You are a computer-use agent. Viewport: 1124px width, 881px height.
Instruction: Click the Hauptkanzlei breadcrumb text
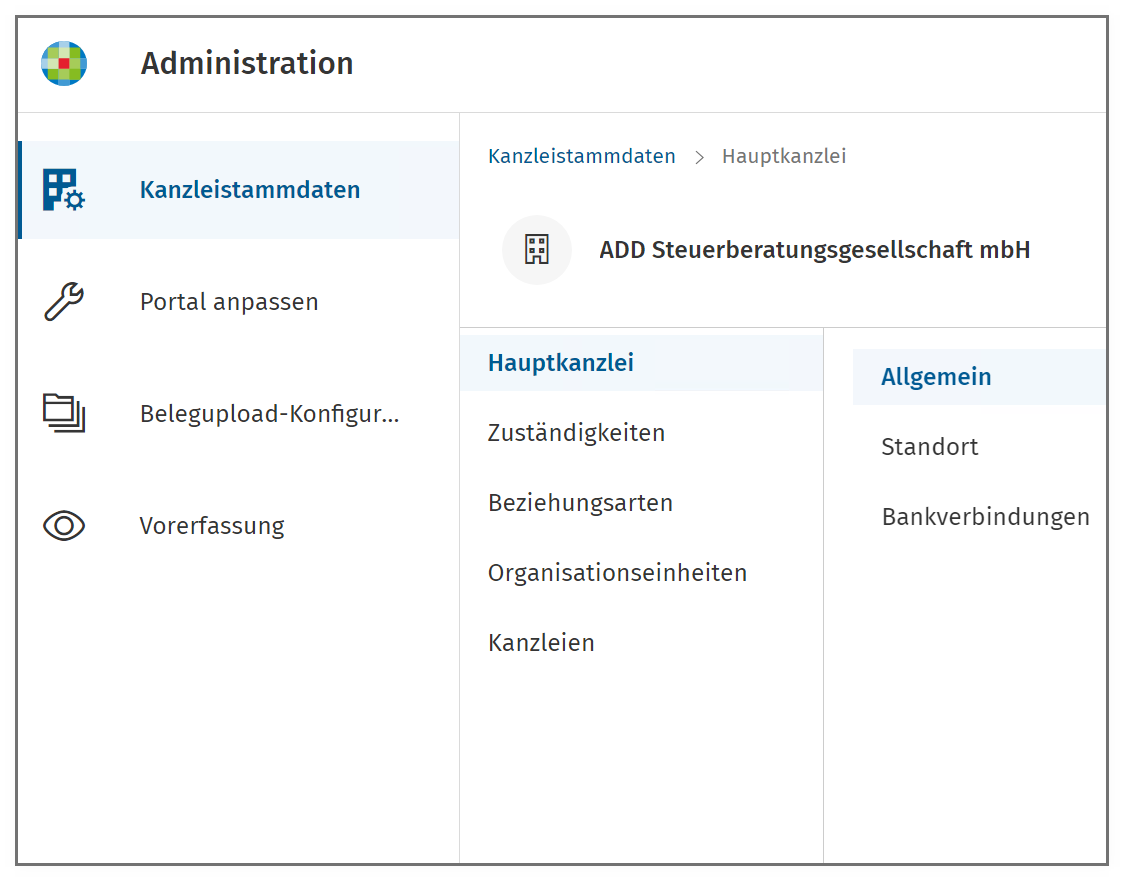[784, 156]
